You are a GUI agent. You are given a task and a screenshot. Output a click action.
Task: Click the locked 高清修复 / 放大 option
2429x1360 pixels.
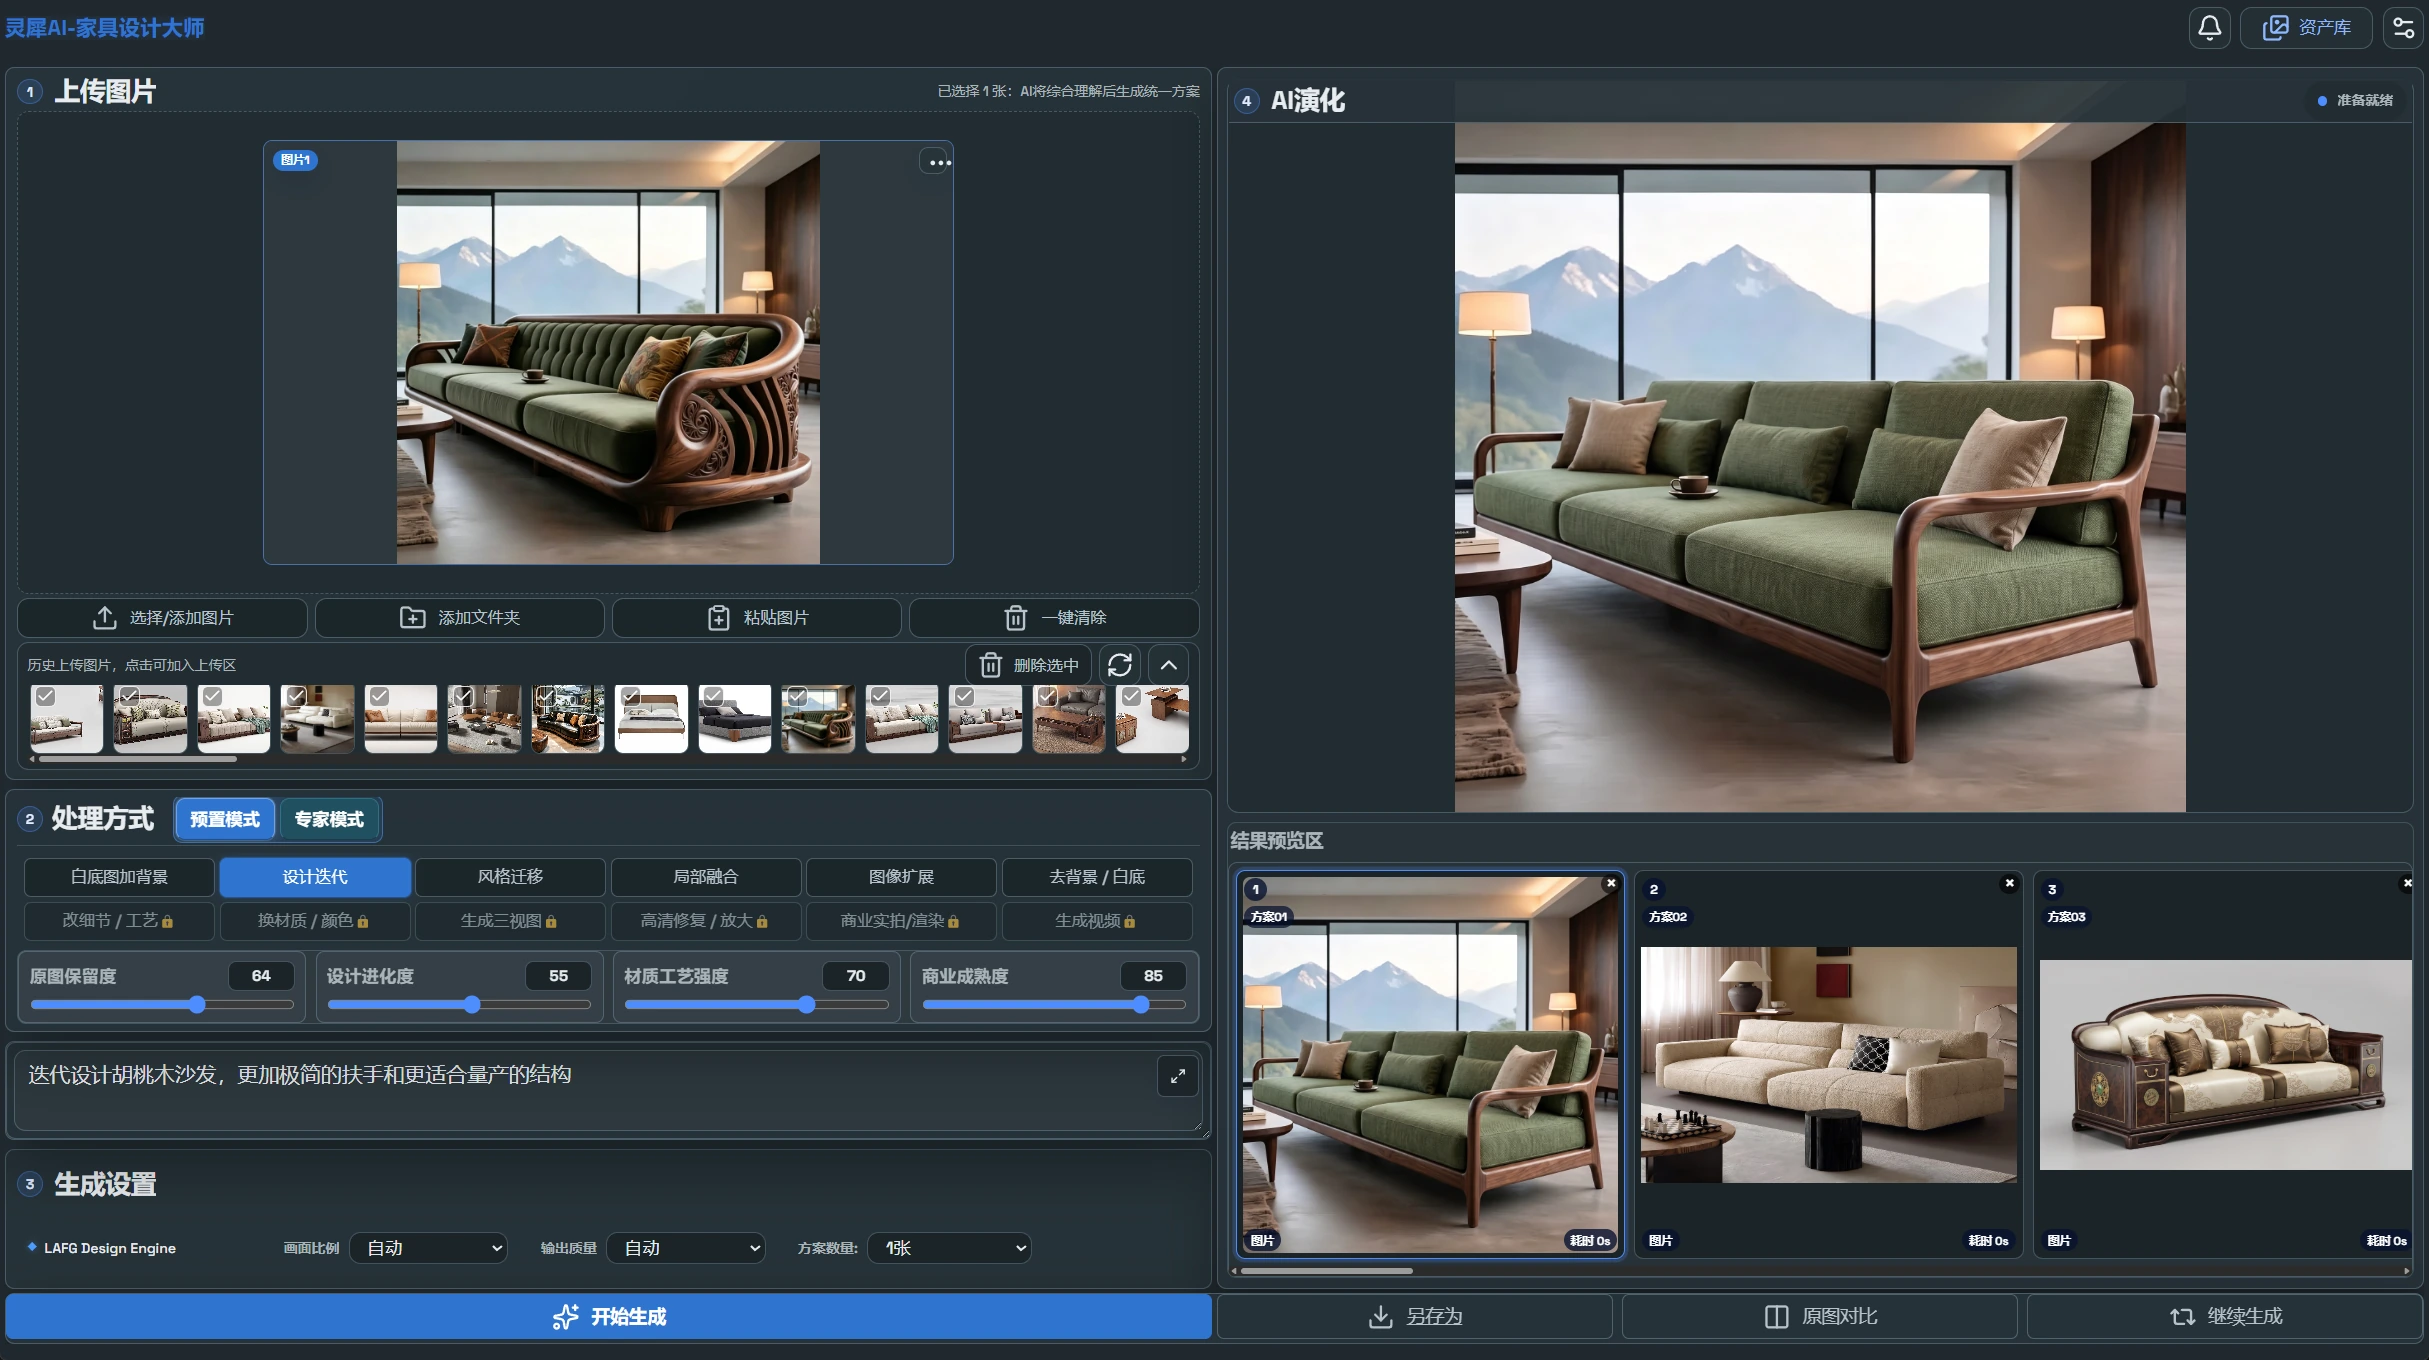click(706, 921)
